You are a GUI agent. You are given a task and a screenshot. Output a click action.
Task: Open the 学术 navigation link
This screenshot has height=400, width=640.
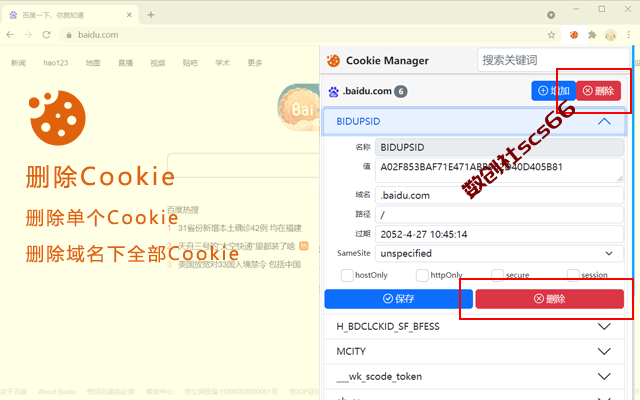coord(223,63)
